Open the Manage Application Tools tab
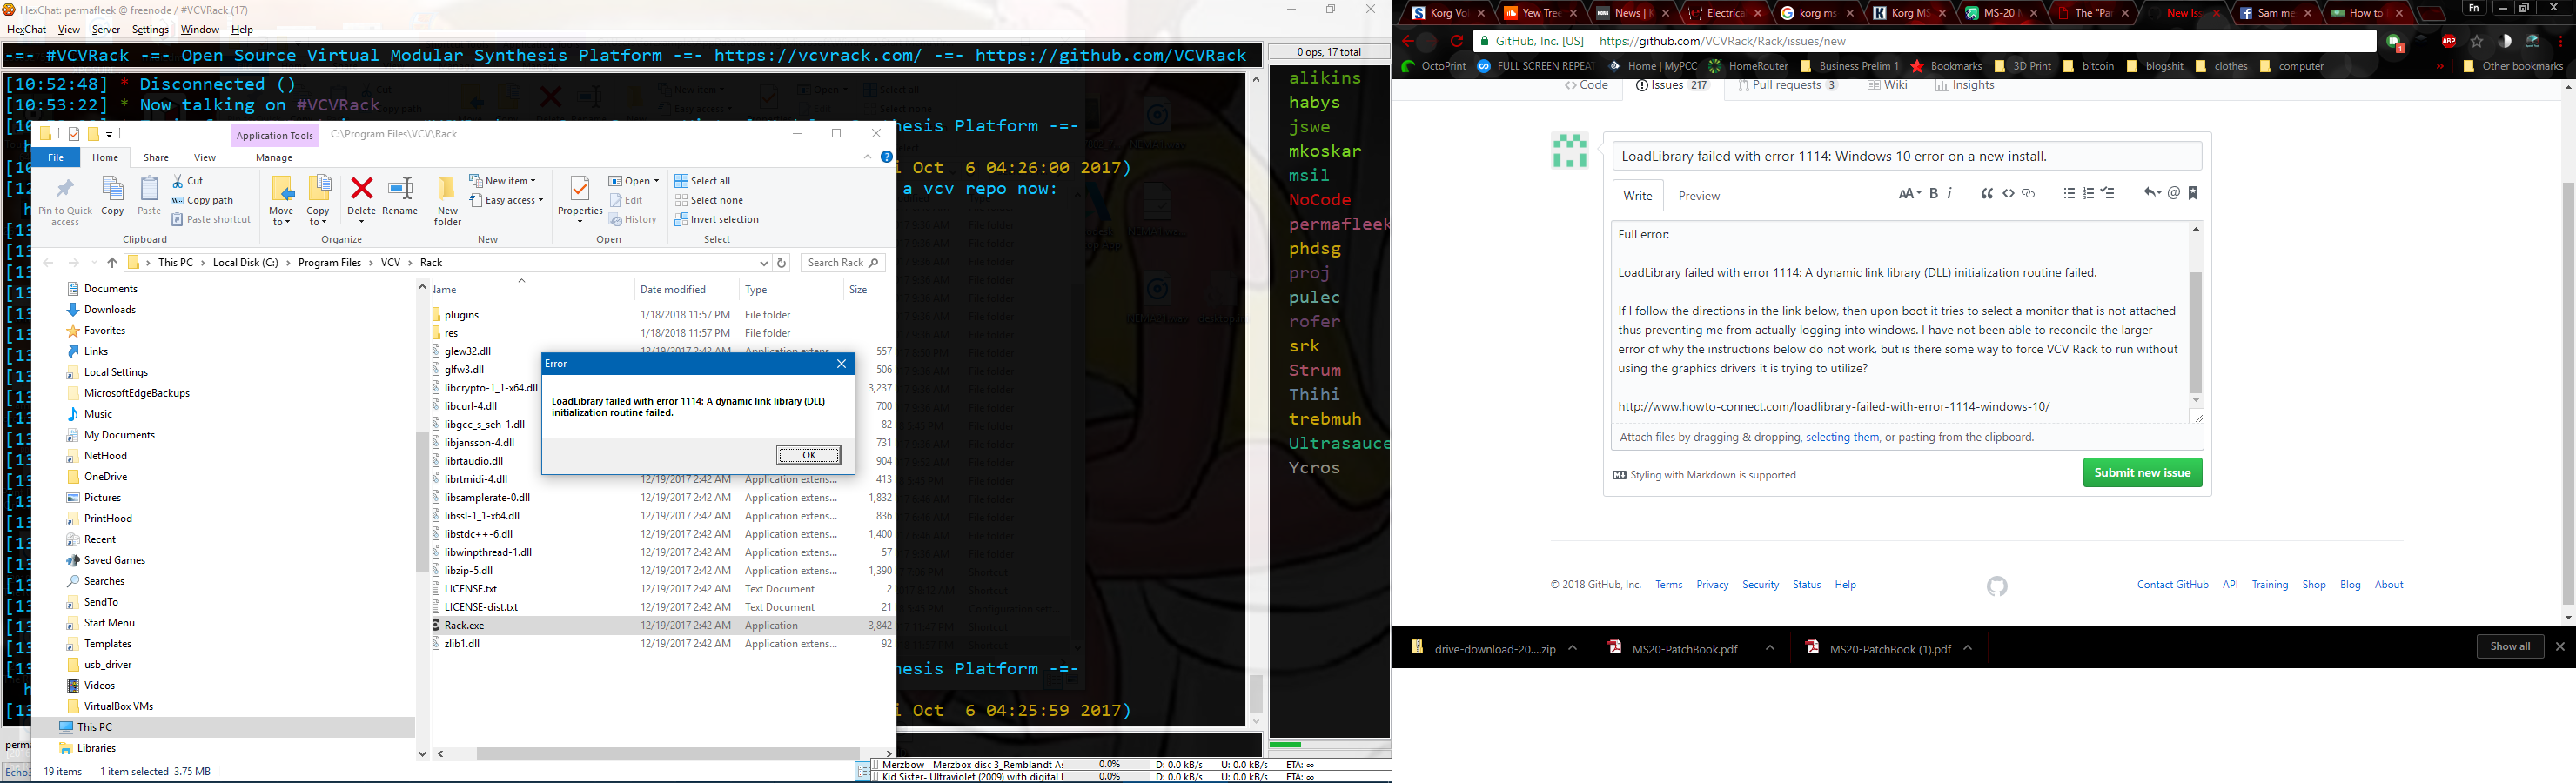Viewport: 2576px width, 783px height. pos(274,157)
